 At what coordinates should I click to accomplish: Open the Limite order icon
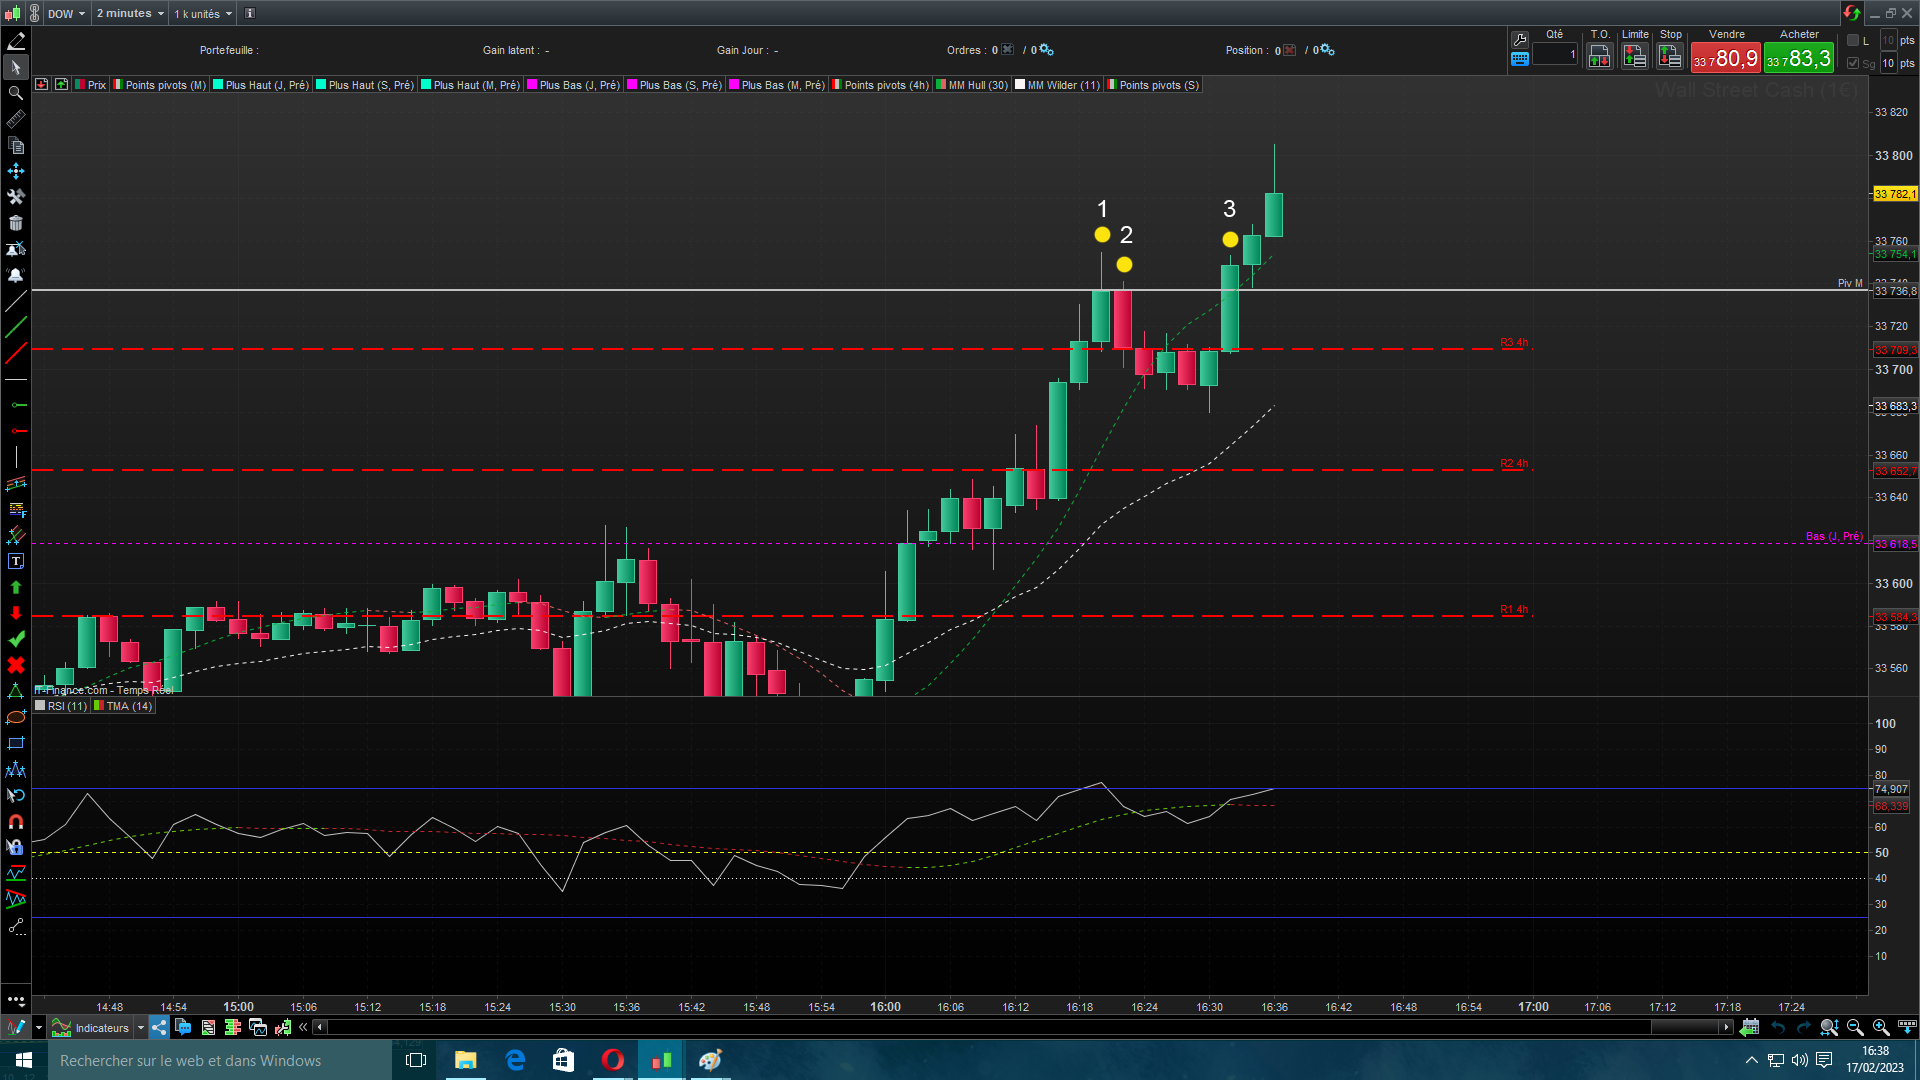(x=1635, y=57)
